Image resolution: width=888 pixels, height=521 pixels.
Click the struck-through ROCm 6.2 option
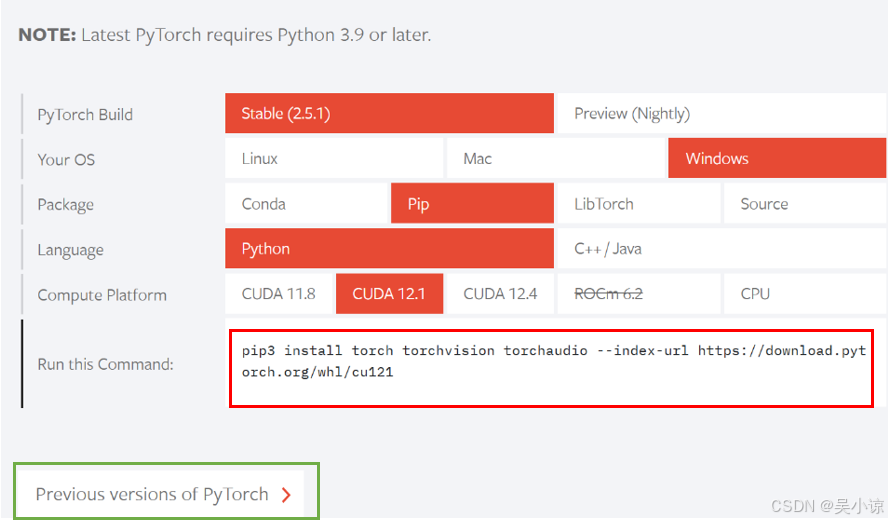(x=638, y=293)
